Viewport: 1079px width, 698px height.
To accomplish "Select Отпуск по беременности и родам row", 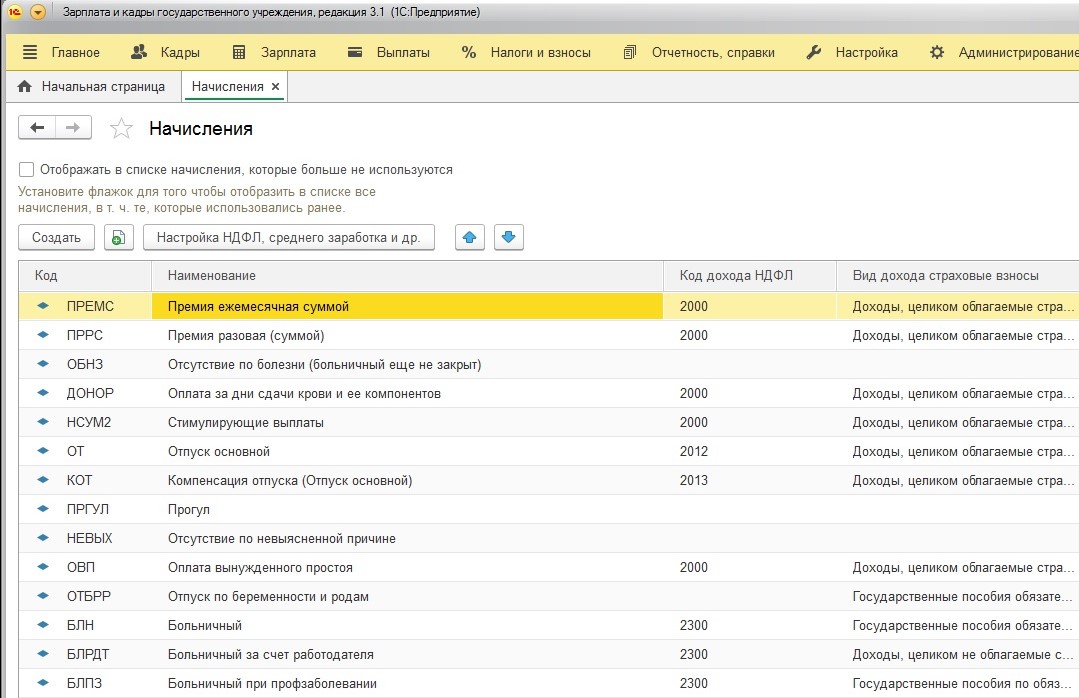I will tap(548, 596).
